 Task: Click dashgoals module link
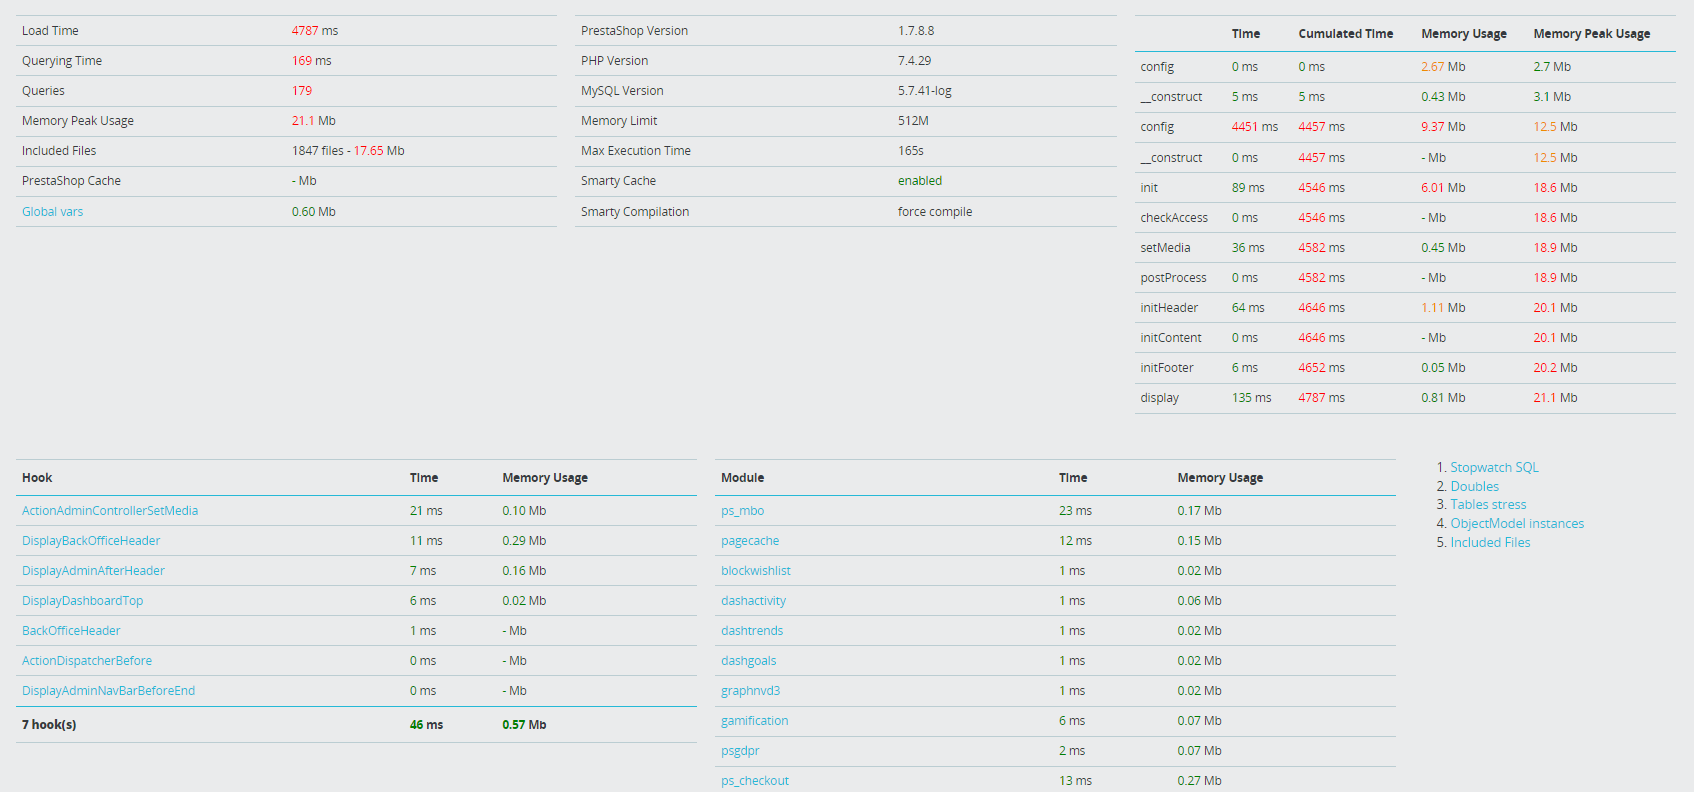click(x=748, y=661)
